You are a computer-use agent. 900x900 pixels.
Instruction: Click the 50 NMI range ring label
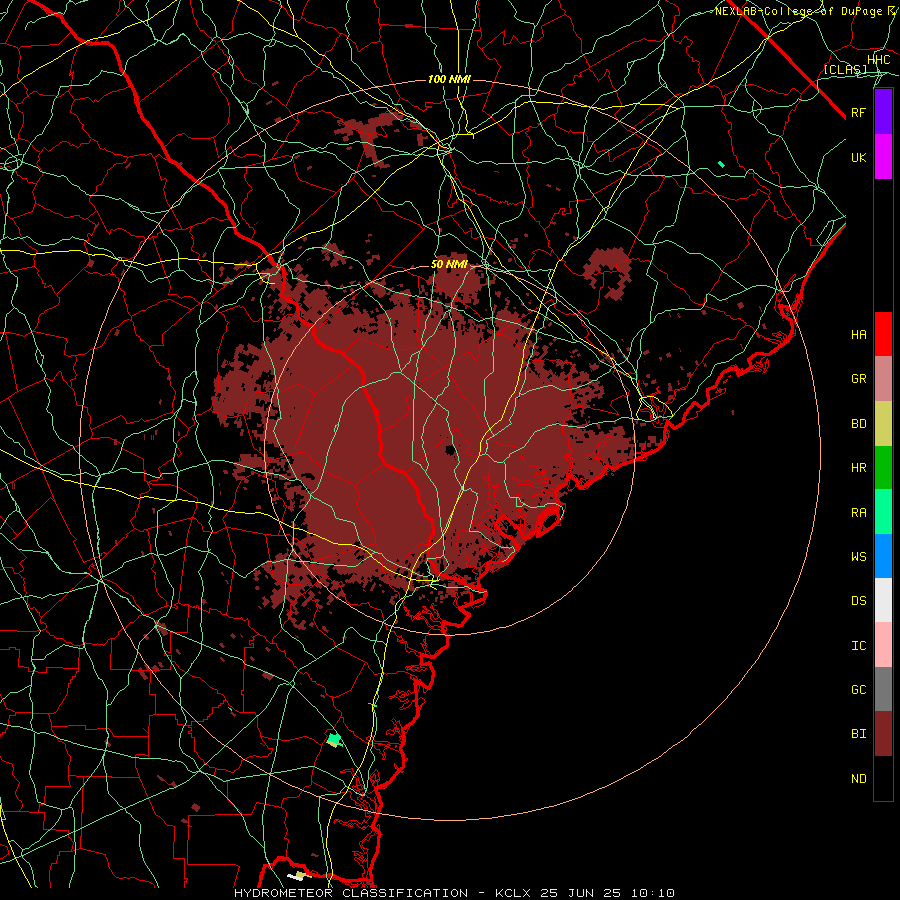click(449, 264)
